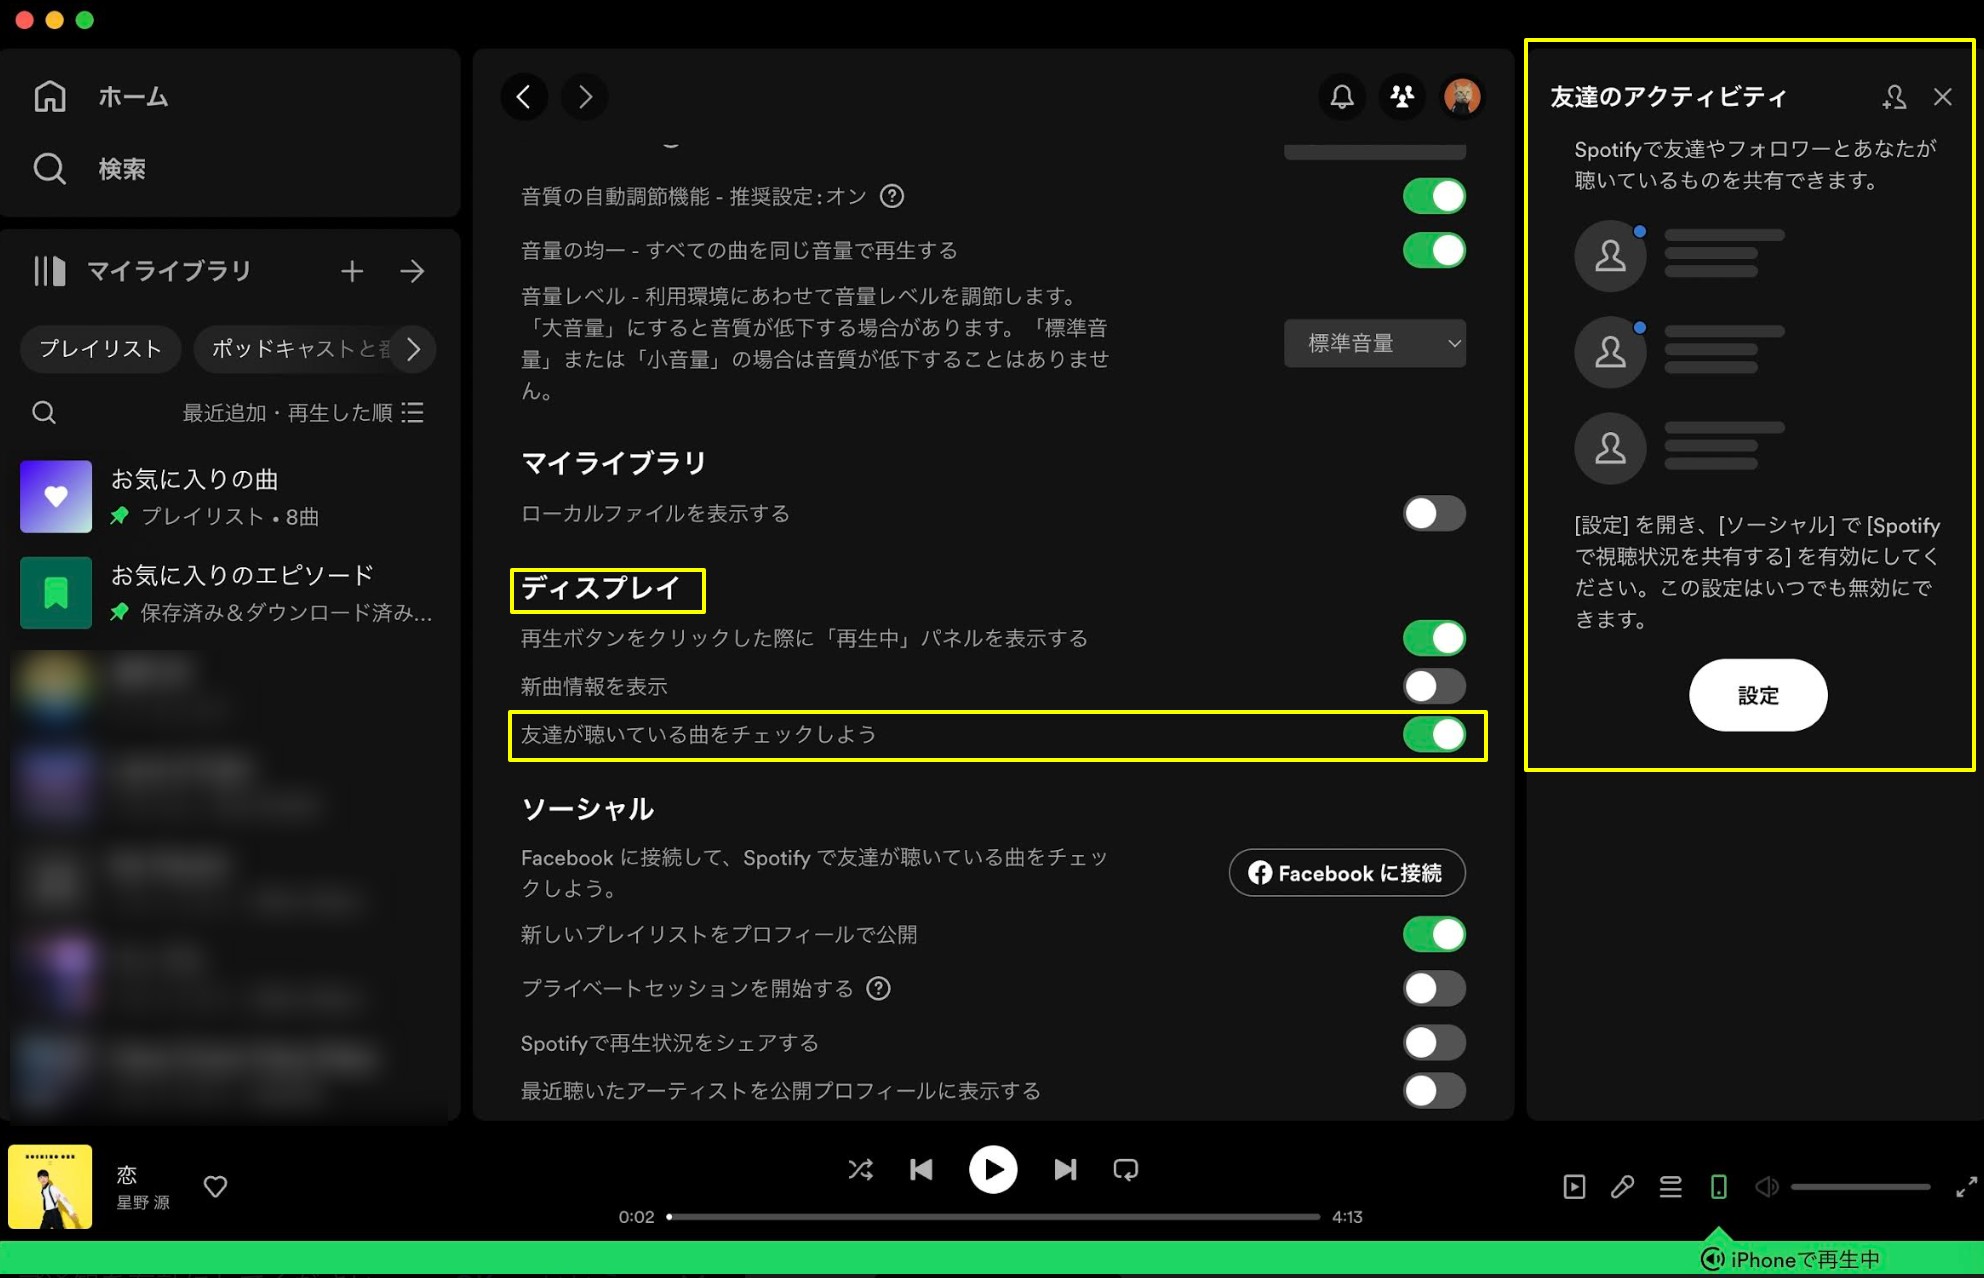This screenshot has height=1278, width=1984.
Task: Open 検索 search in the sidebar
Action: 90,169
